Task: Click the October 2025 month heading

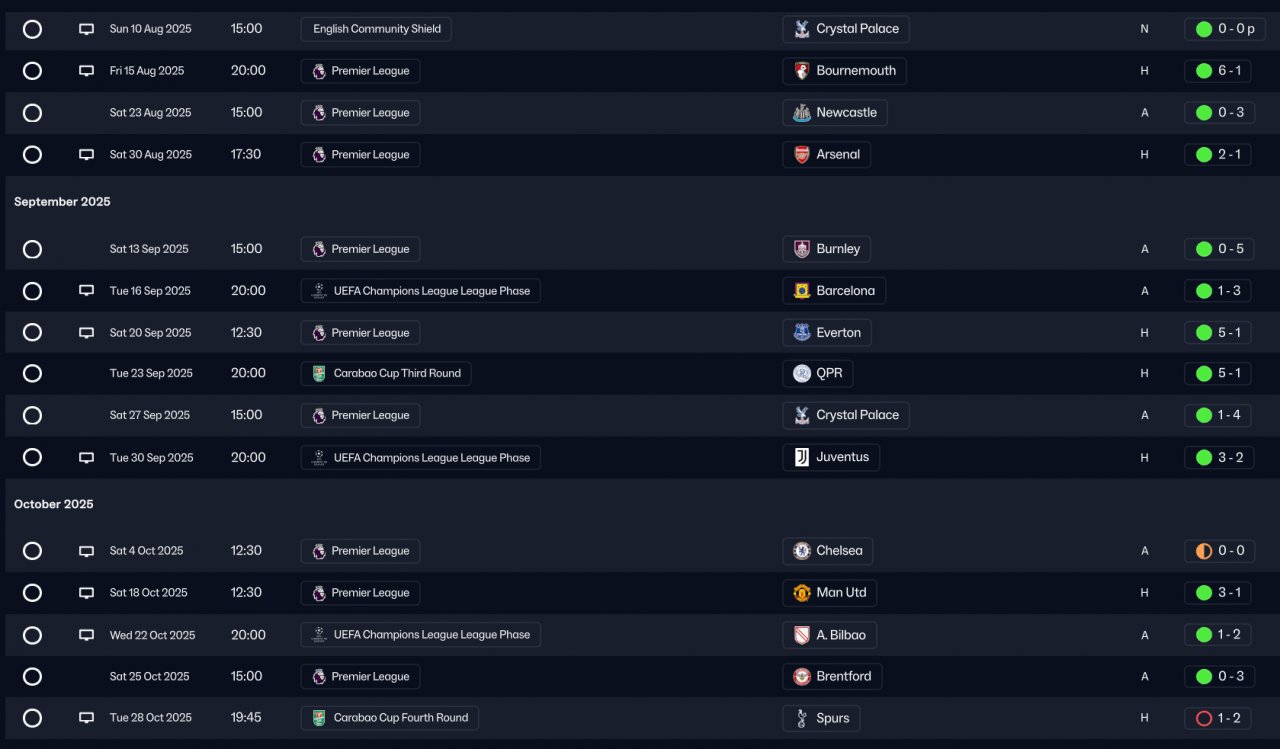Action: coord(54,504)
